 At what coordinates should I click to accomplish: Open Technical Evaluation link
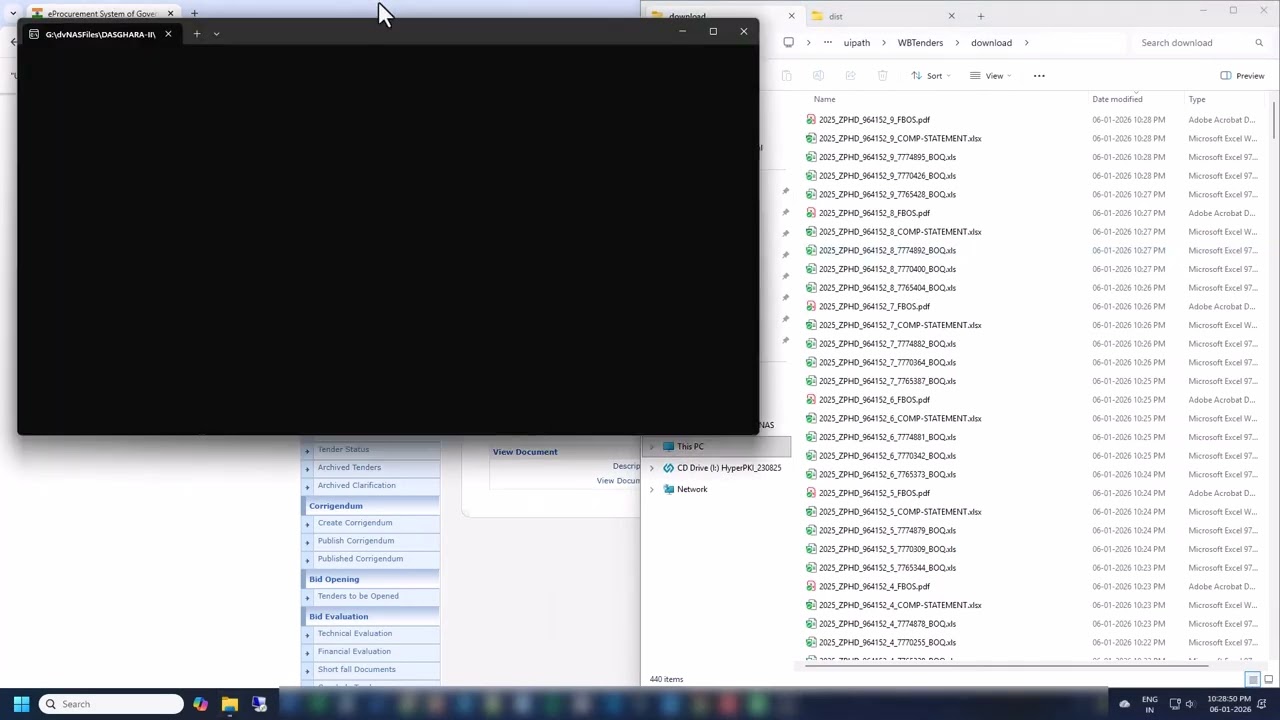click(x=355, y=633)
